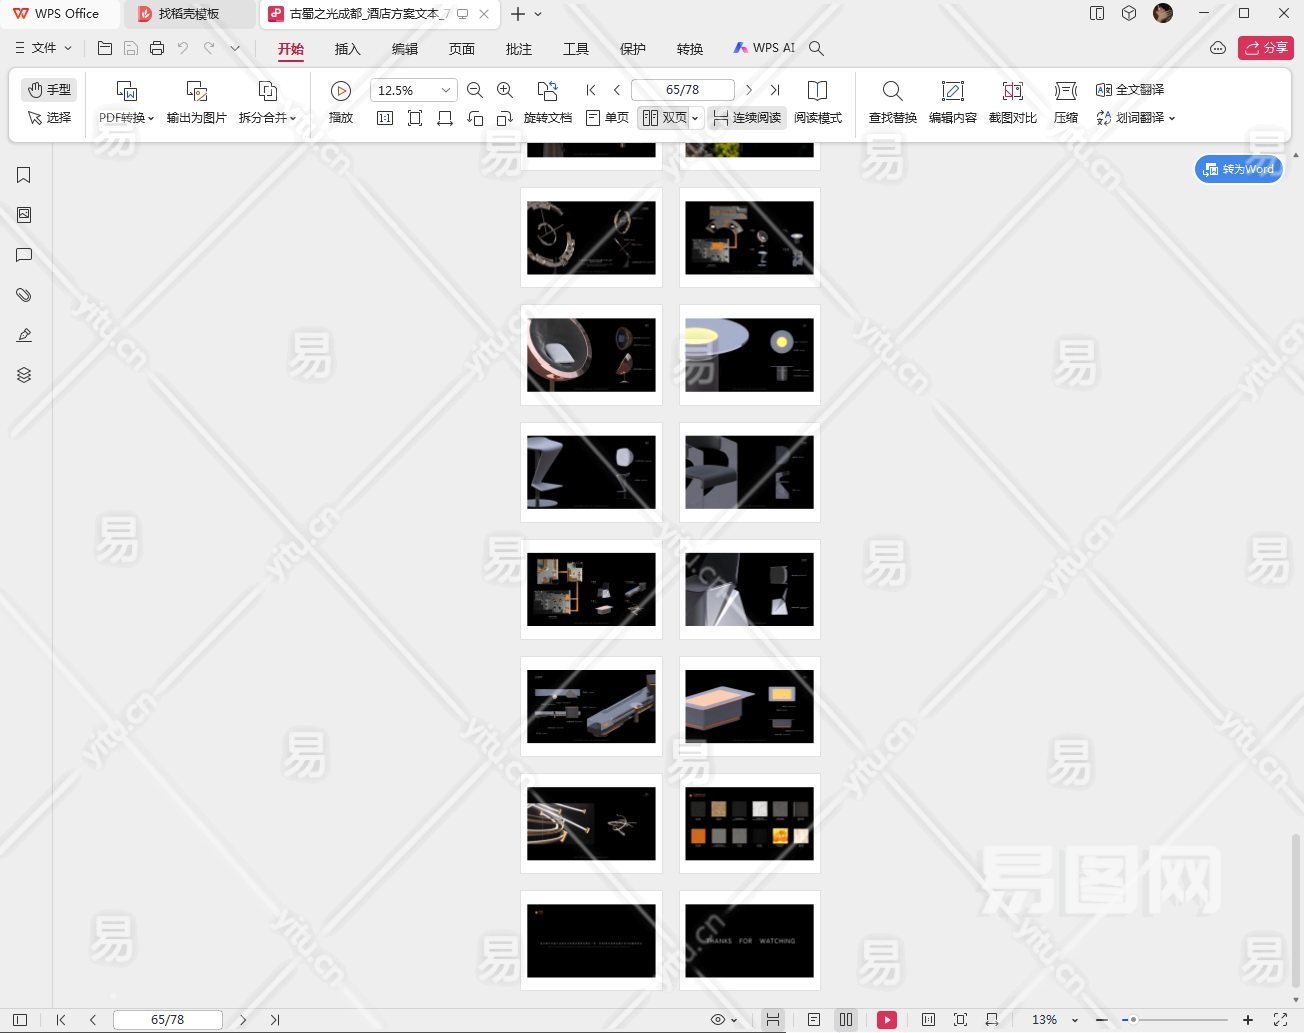Expand the 12.5% zoom level dropdown
This screenshot has height=1033, width=1304.
click(446, 90)
